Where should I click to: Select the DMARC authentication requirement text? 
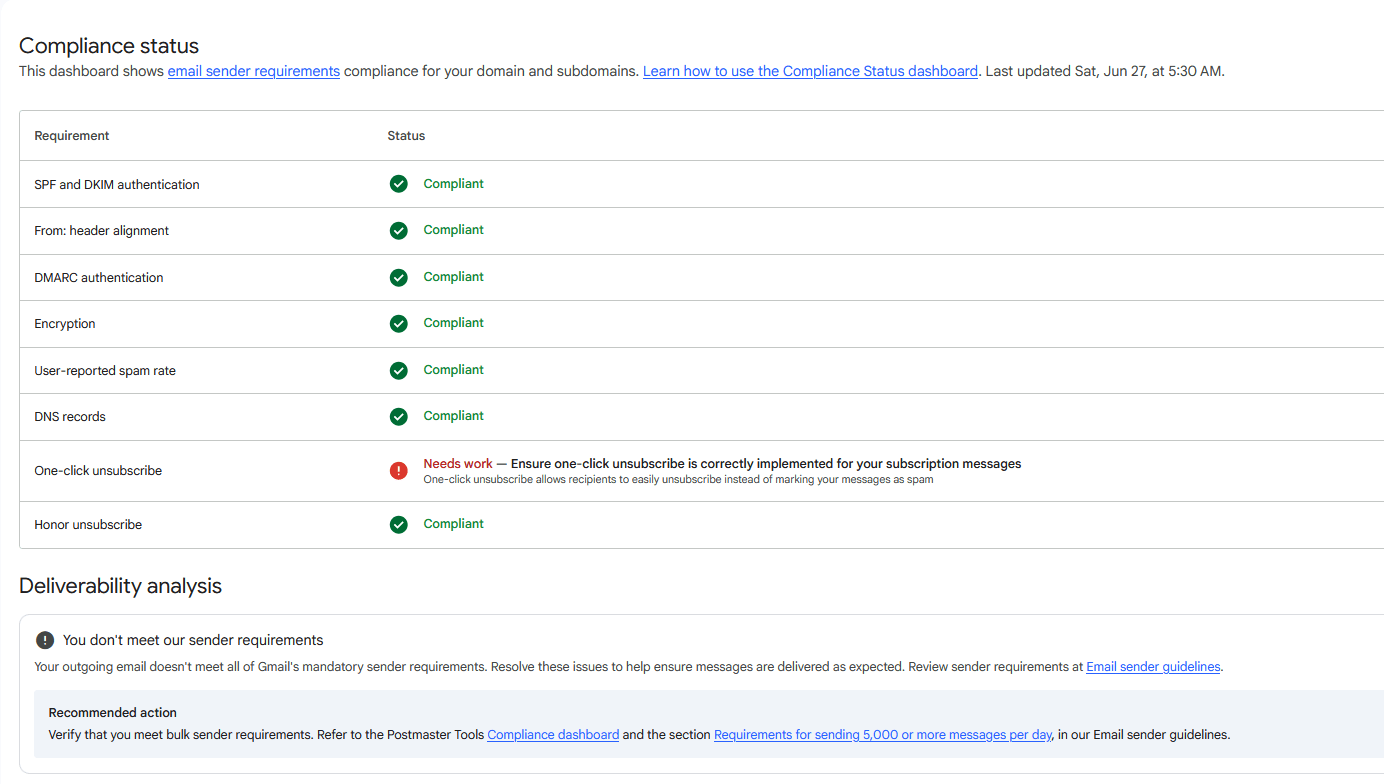coord(99,278)
